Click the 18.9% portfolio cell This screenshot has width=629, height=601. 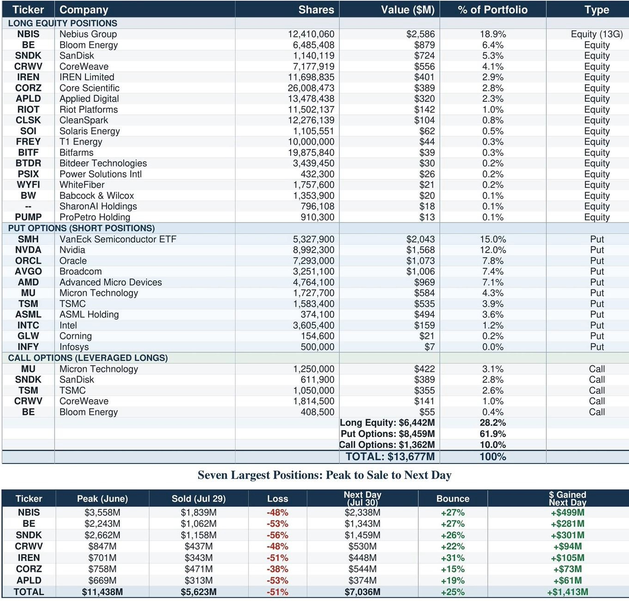pos(493,34)
